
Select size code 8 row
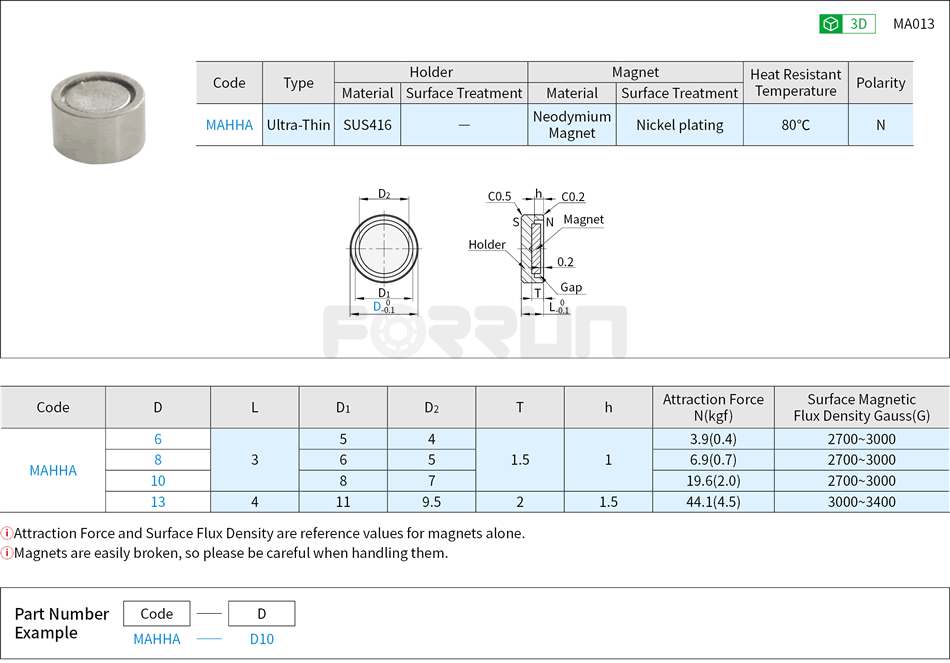point(157,459)
